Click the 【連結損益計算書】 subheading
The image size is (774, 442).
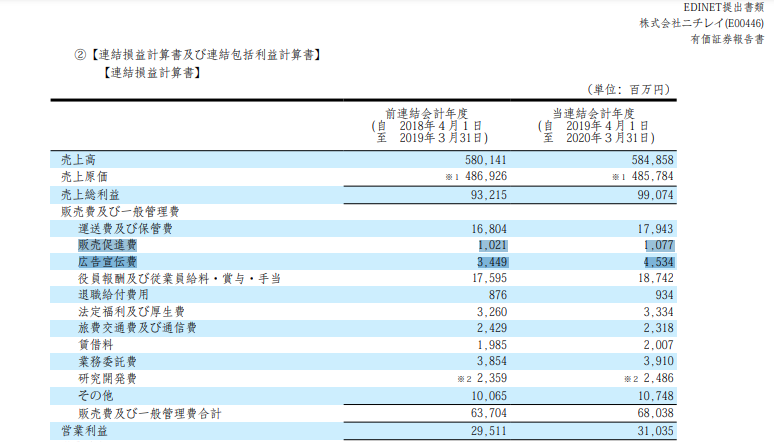(152, 73)
